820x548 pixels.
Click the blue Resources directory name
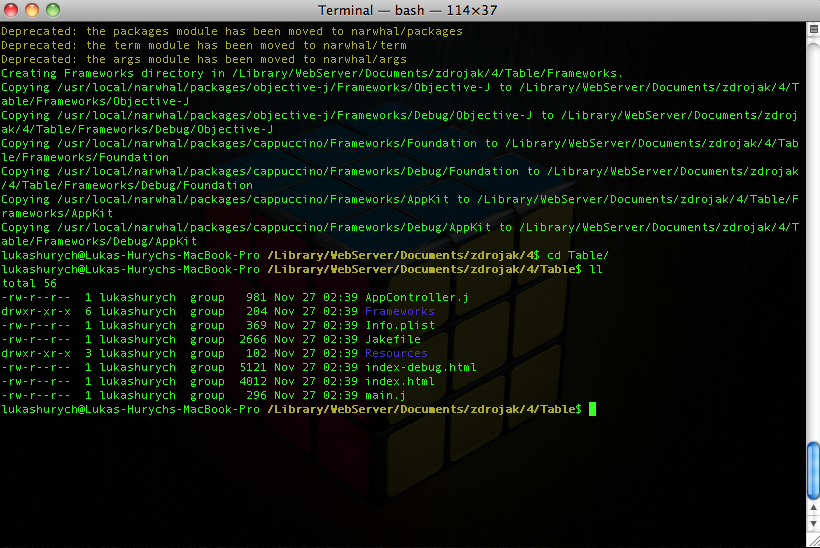click(x=395, y=353)
